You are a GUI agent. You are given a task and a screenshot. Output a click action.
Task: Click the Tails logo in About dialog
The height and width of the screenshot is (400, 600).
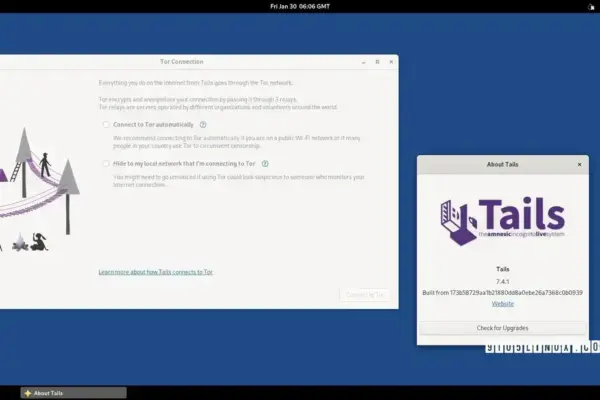coord(502,221)
